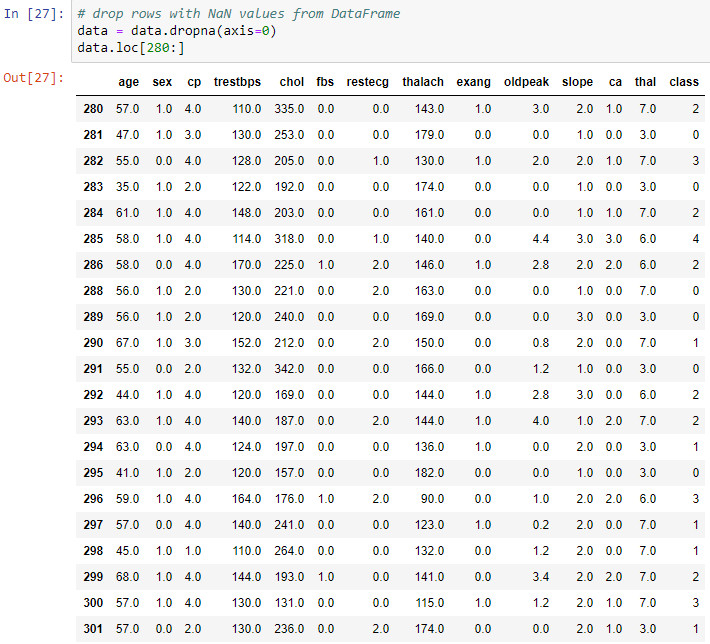Select row index 281

tap(93, 135)
